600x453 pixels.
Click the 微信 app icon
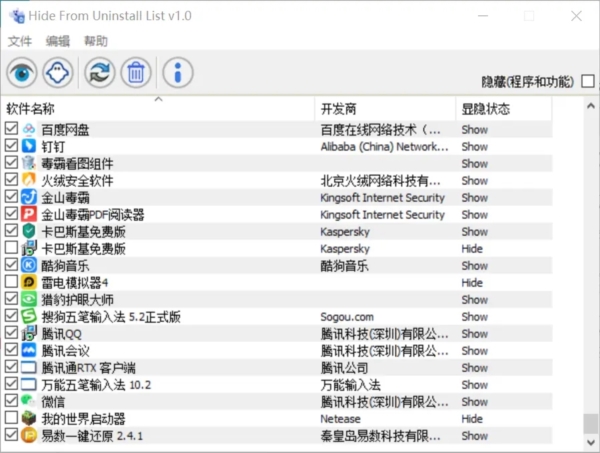coord(29,401)
